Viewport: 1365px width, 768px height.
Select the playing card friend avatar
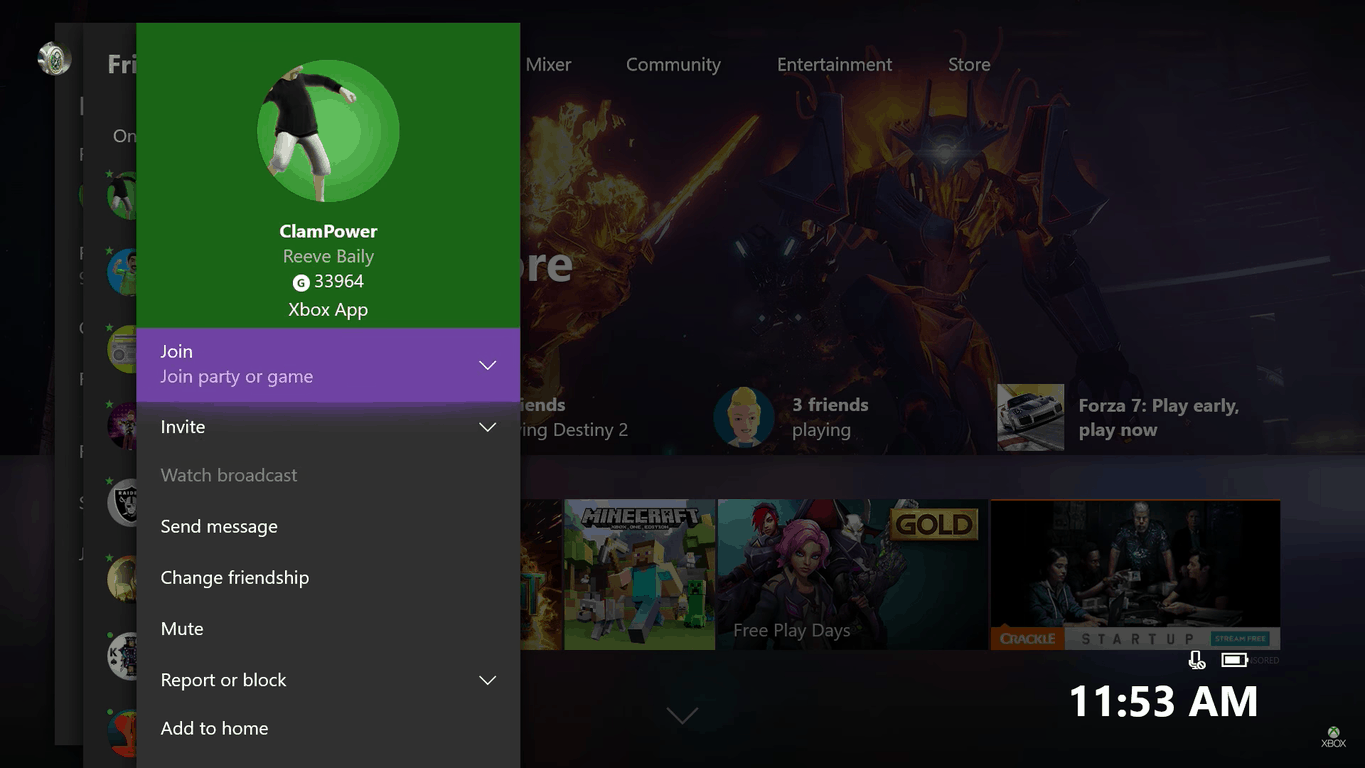coord(122,656)
